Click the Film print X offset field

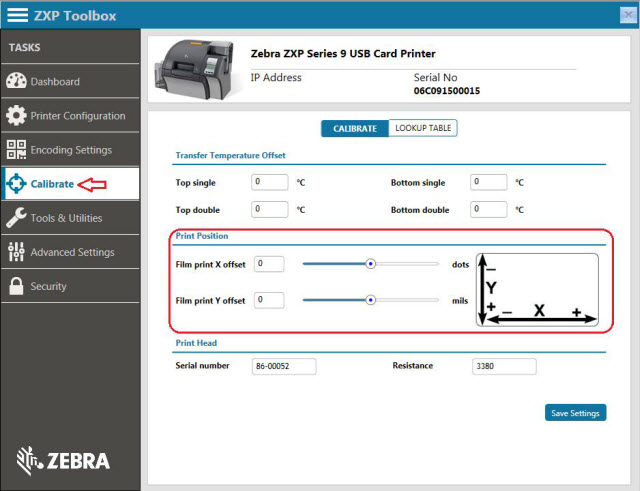click(x=269, y=264)
